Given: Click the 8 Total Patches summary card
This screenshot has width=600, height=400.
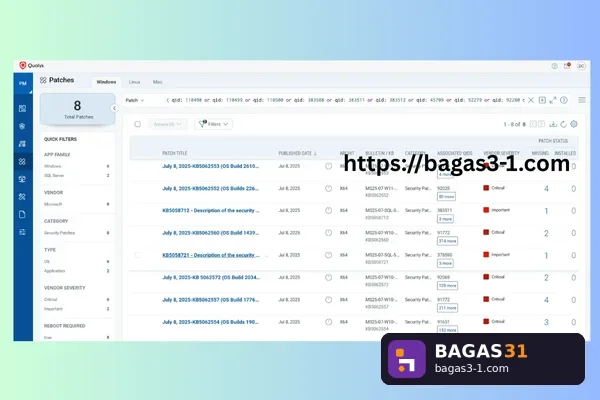Looking at the screenshot, I should (x=78, y=109).
